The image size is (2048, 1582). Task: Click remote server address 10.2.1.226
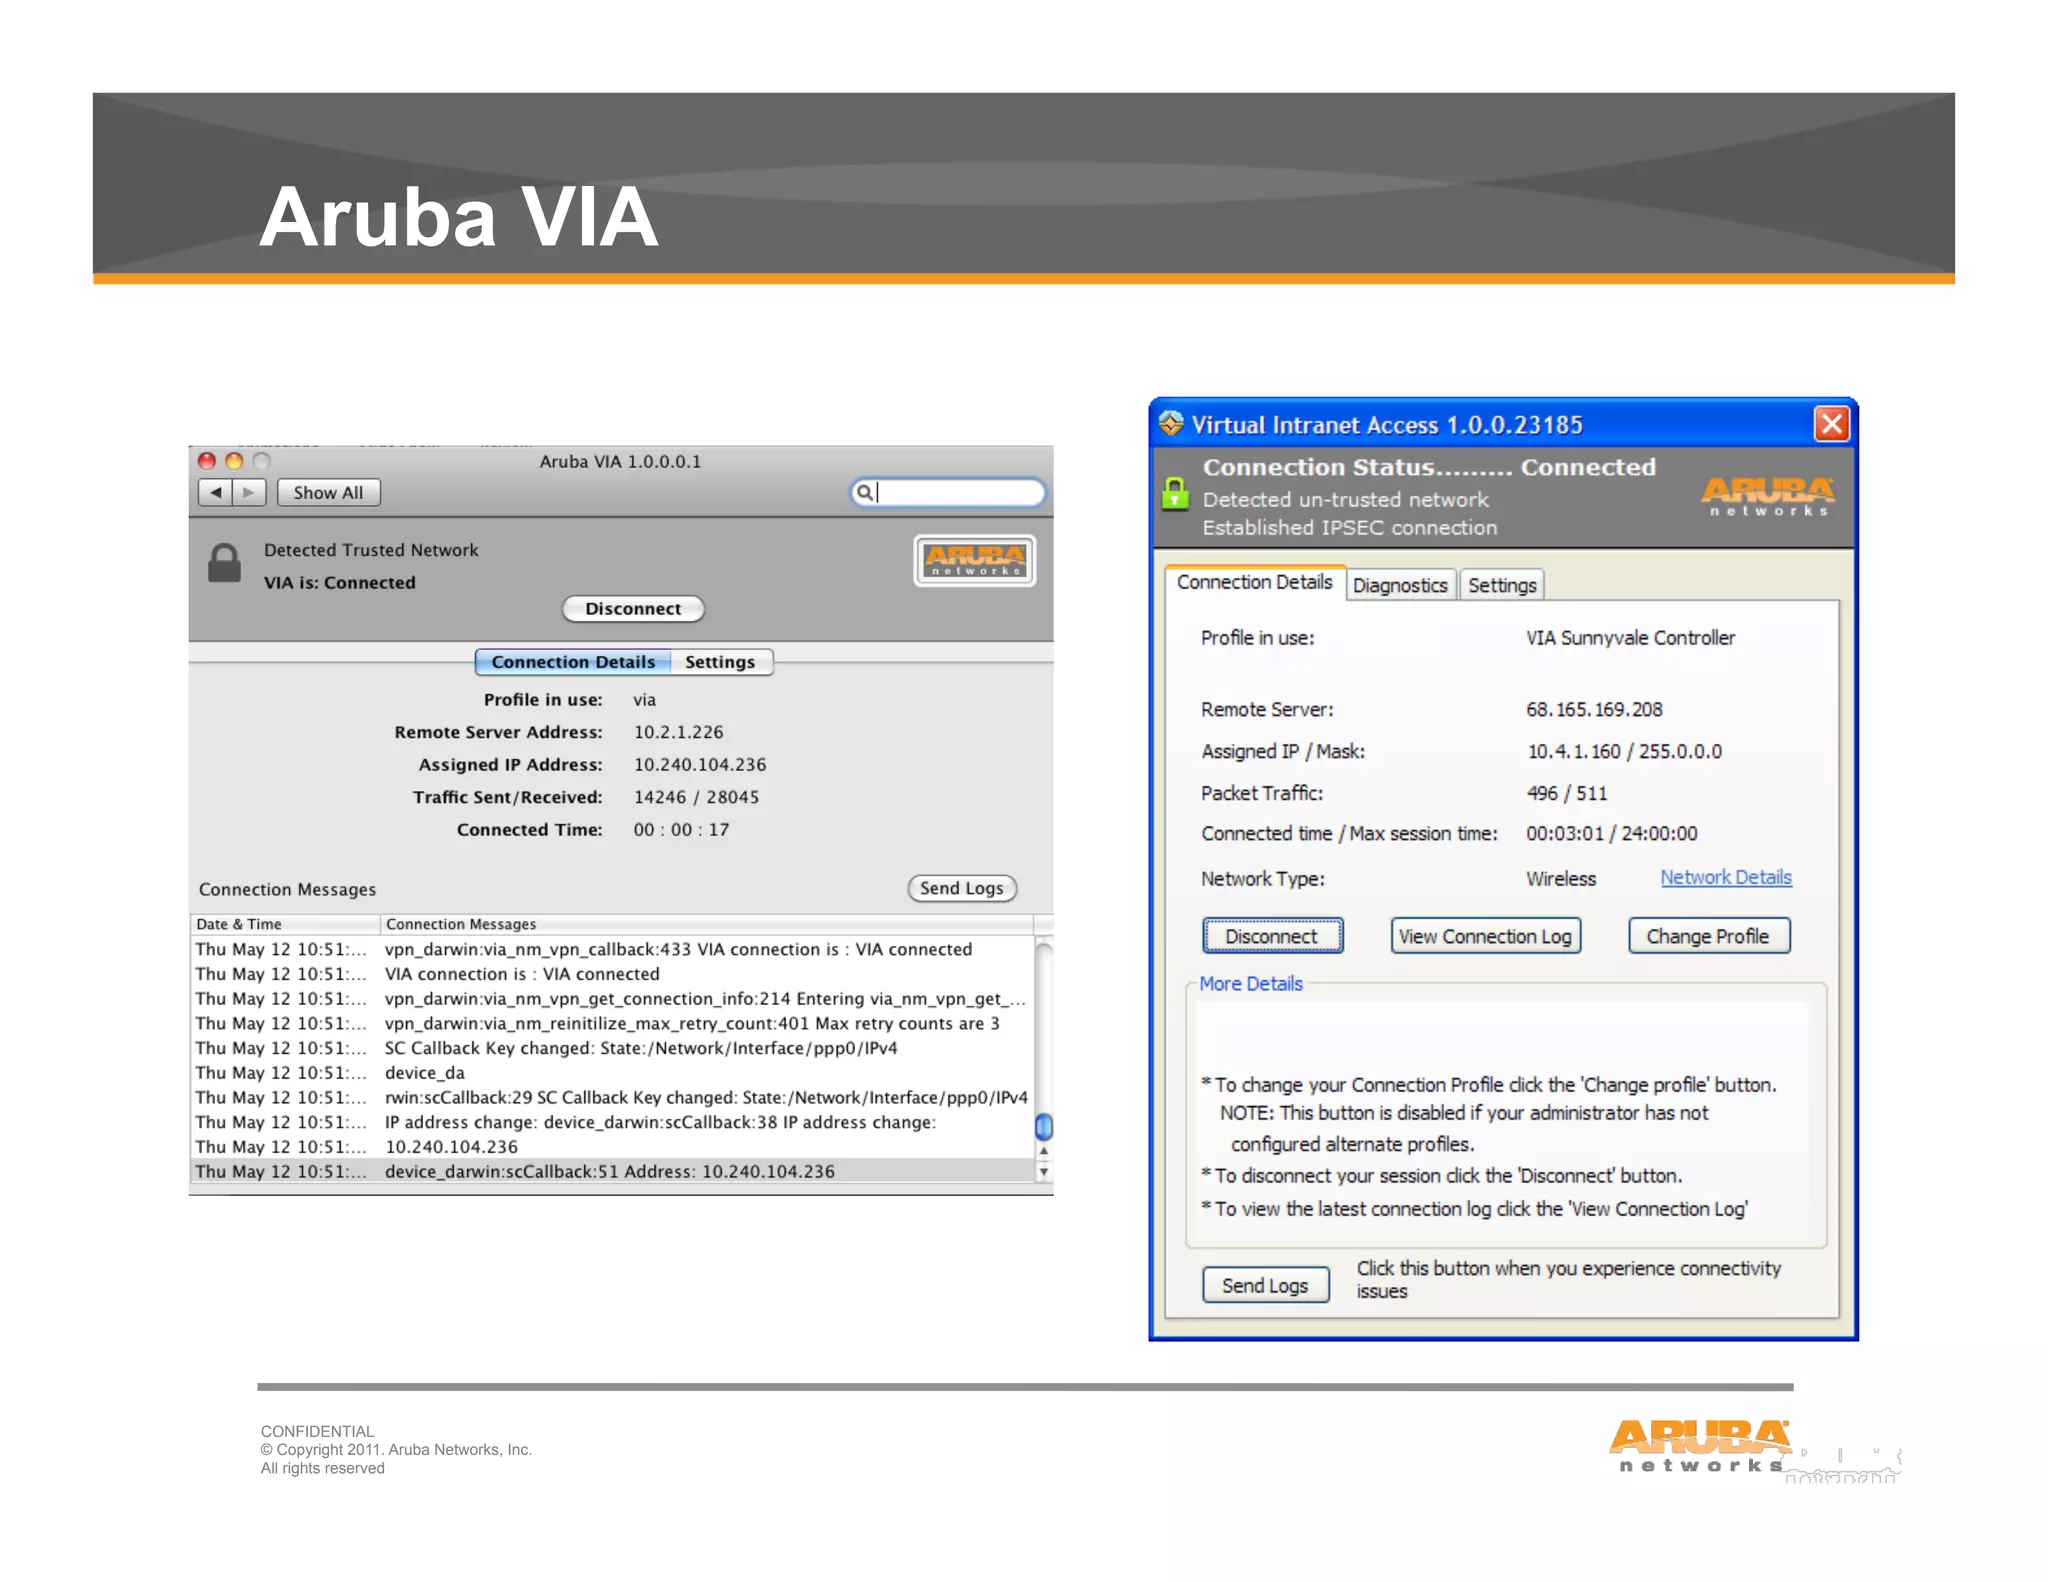click(679, 732)
